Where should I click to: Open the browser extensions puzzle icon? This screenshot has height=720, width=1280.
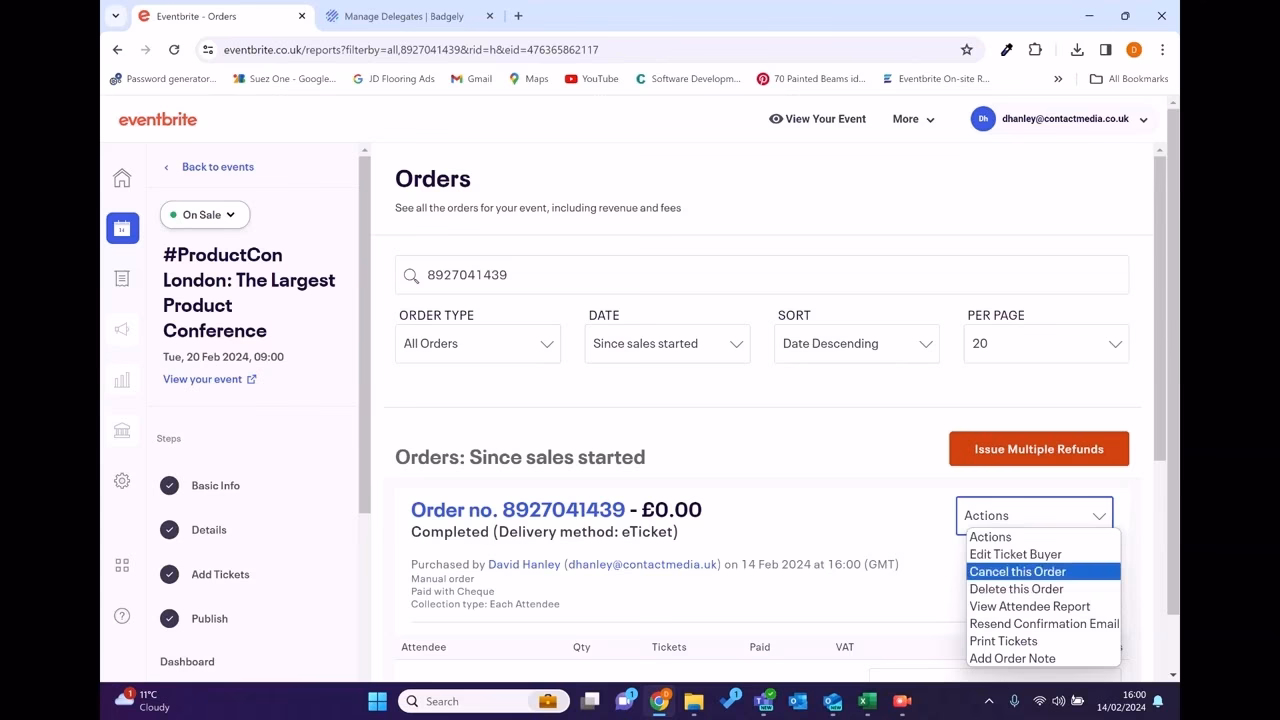1035,49
